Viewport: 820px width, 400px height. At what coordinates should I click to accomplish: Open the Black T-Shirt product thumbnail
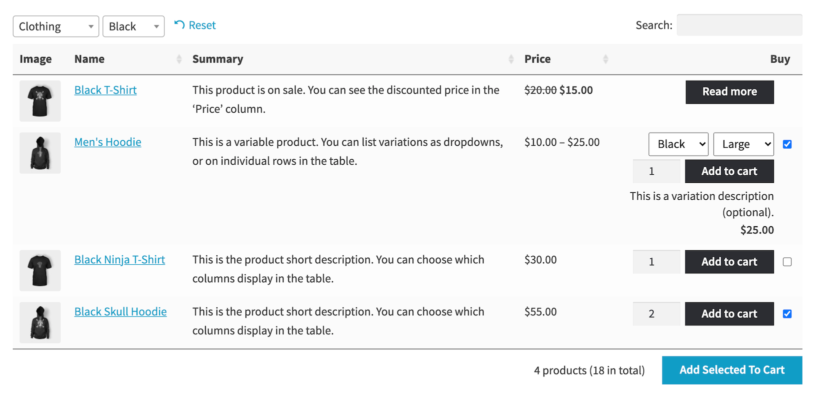[x=40, y=101]
